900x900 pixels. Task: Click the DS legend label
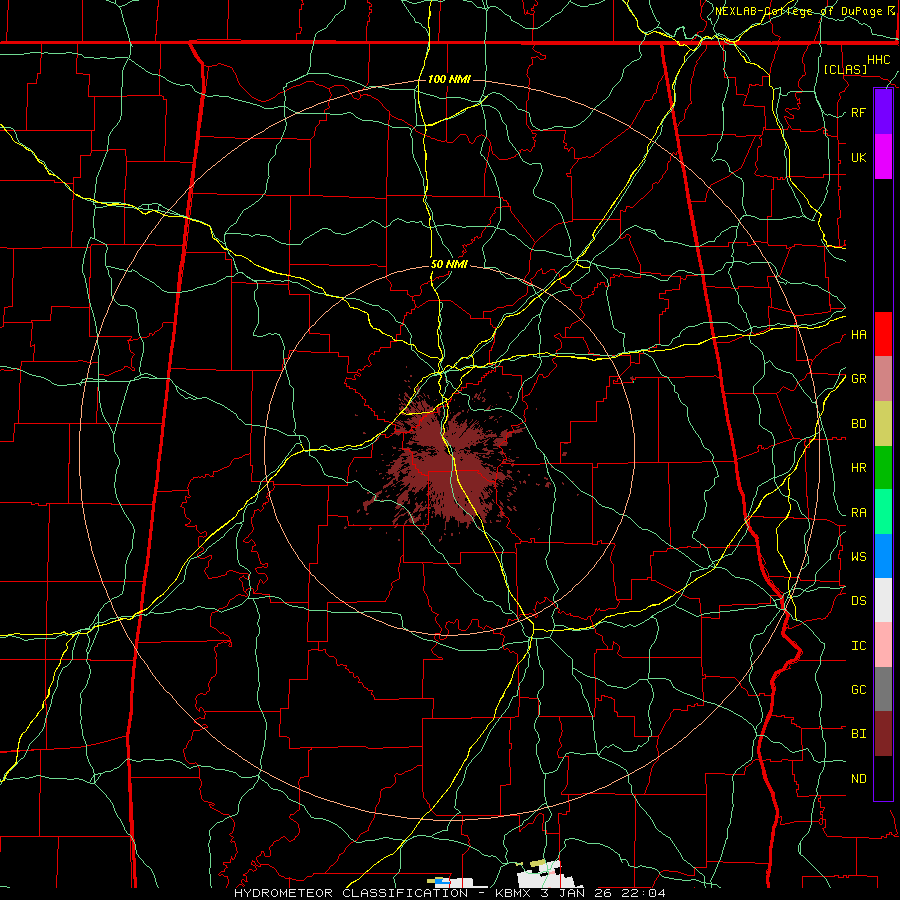[x=858, y=601]
